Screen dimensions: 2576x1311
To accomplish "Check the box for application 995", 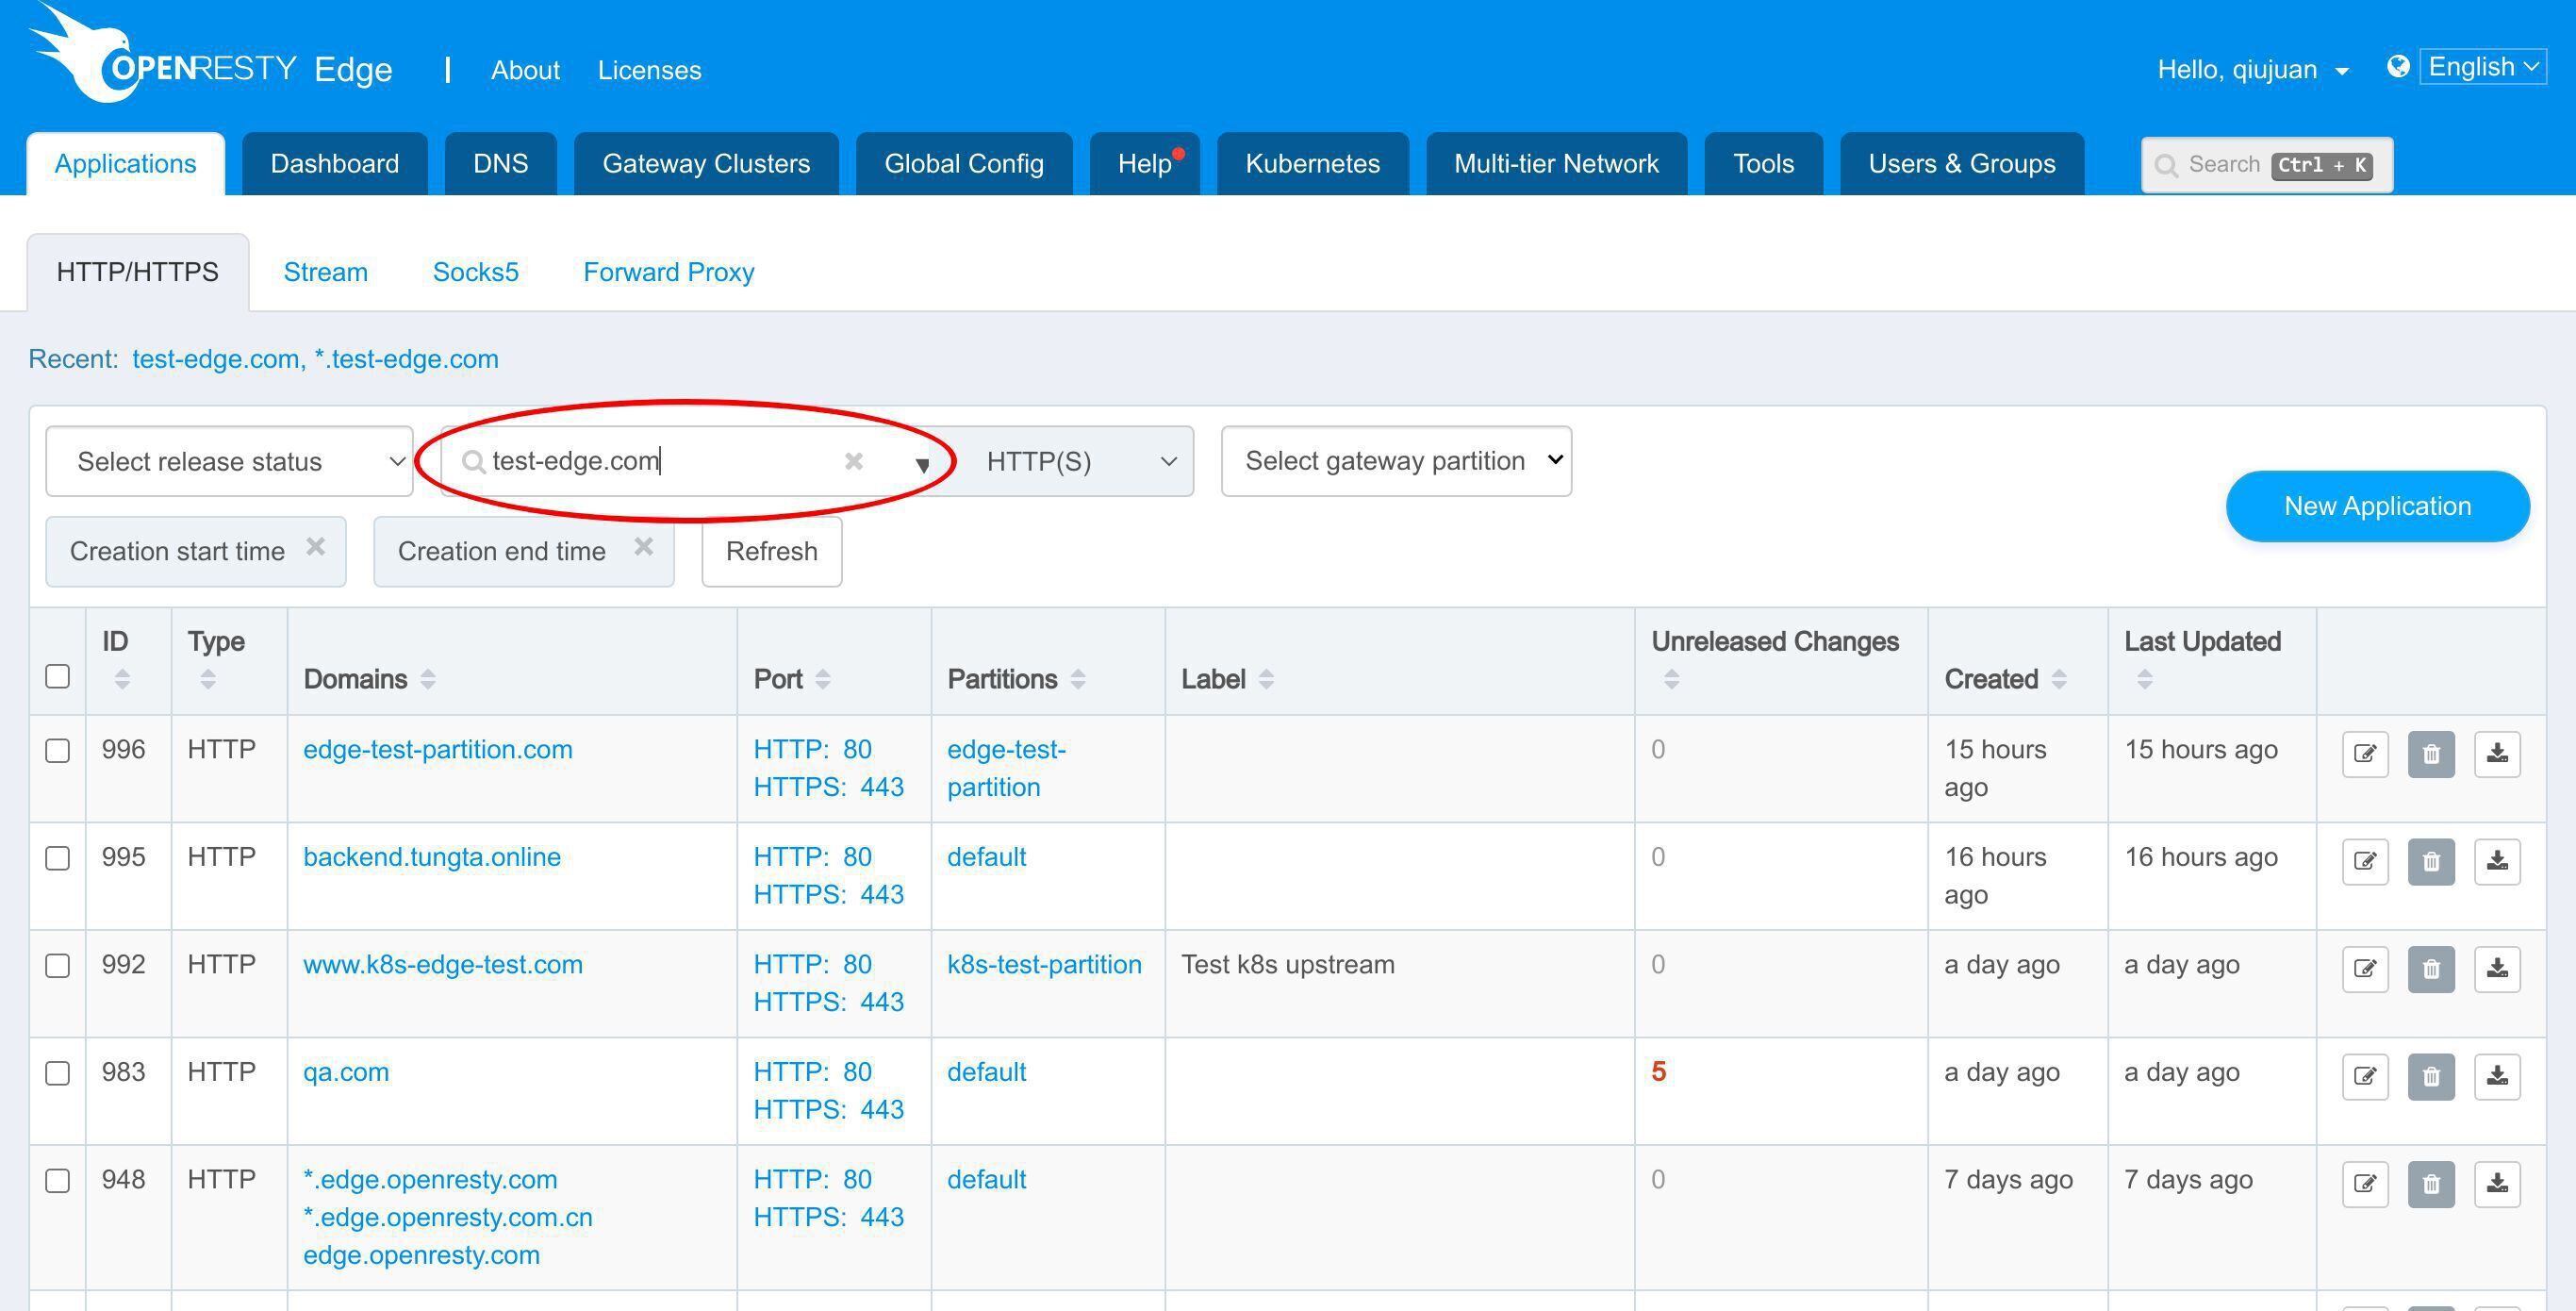I will [x=58, y=858].
